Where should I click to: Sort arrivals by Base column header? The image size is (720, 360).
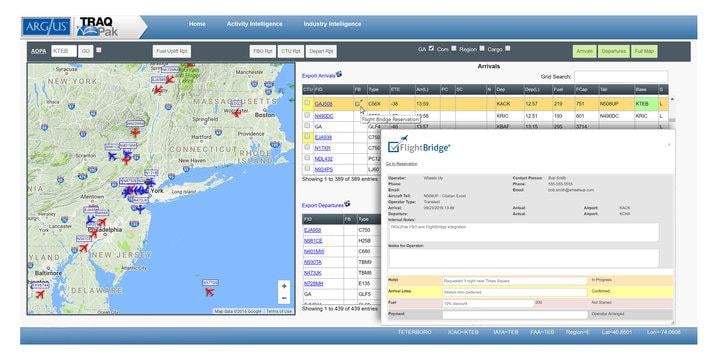point(646,90)
